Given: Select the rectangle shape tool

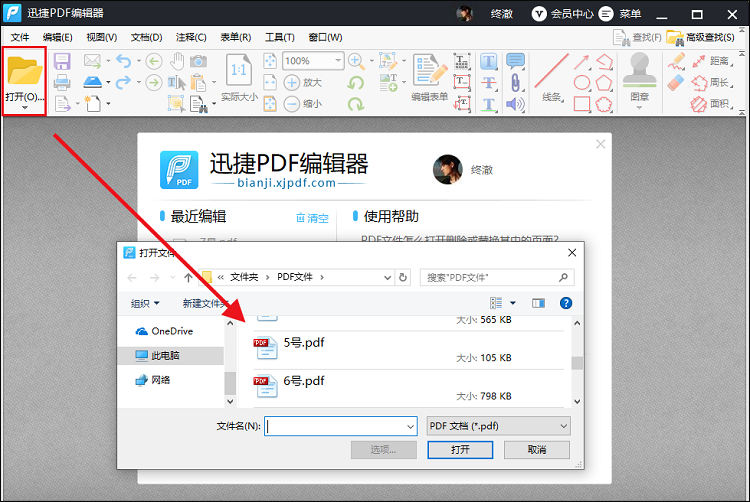Looking at the screenshot, I should click(x=582, y=104).
